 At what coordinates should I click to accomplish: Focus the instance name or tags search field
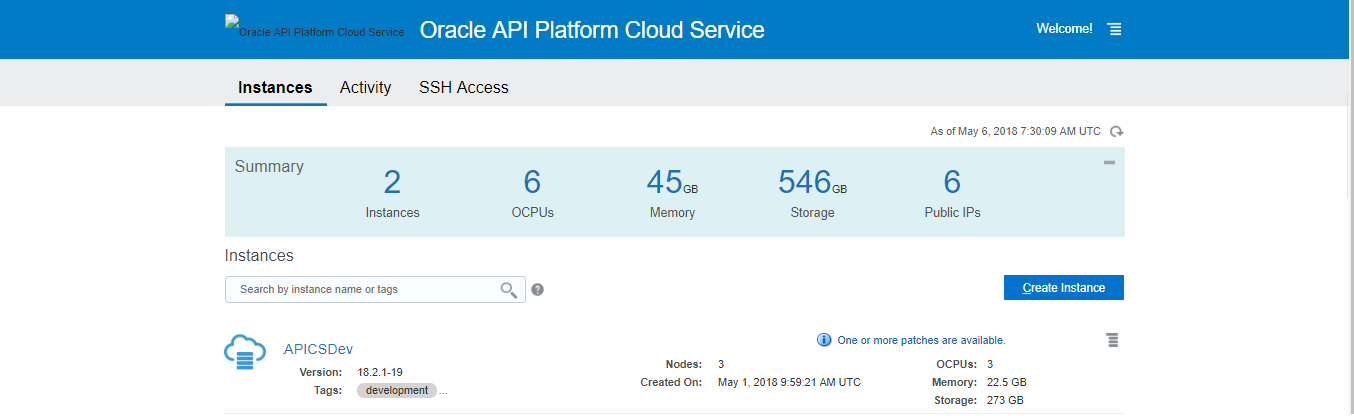coord(375,290)
